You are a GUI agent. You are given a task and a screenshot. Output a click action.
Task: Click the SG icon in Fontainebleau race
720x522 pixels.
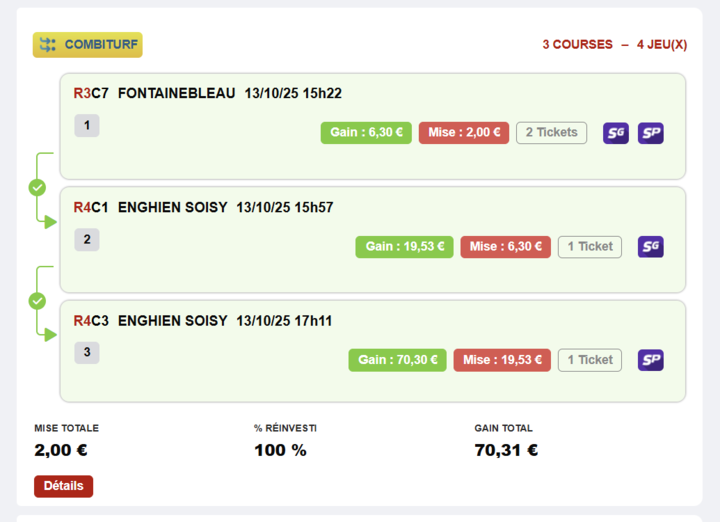[616, 133]
